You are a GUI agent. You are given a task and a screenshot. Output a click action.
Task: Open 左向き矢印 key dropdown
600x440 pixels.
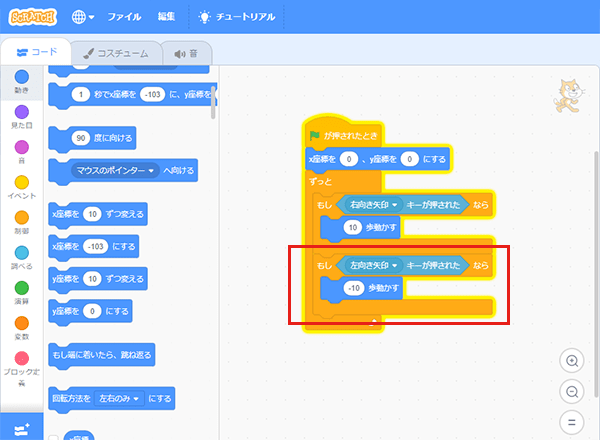373,265
